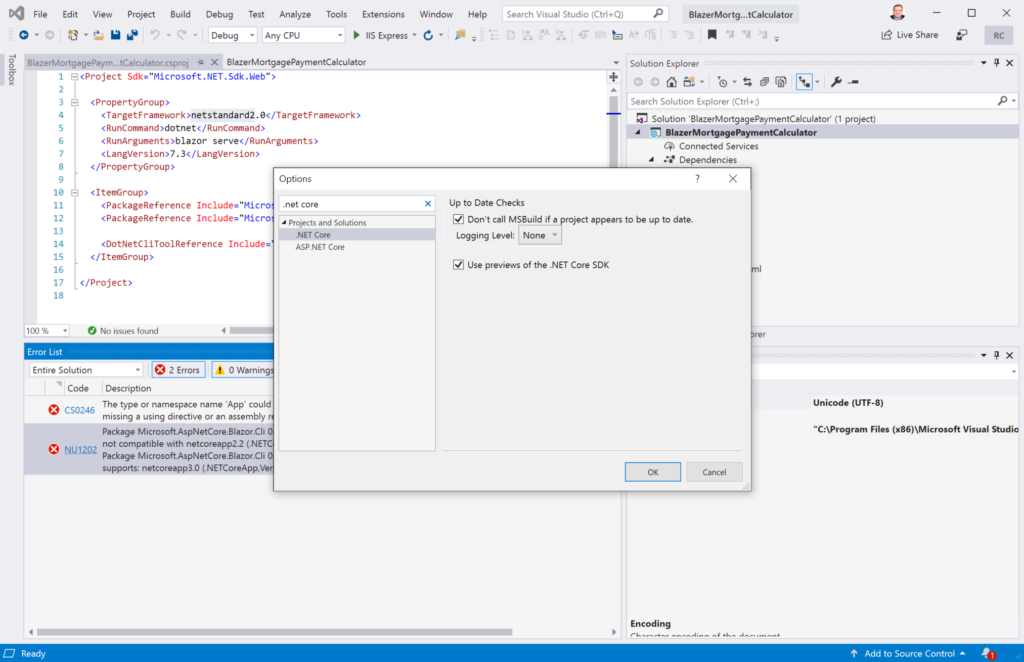Open the Debug configuration dropdown
Image resolution: width=1024 pixels, height=662 pixels.
(232, 35)
